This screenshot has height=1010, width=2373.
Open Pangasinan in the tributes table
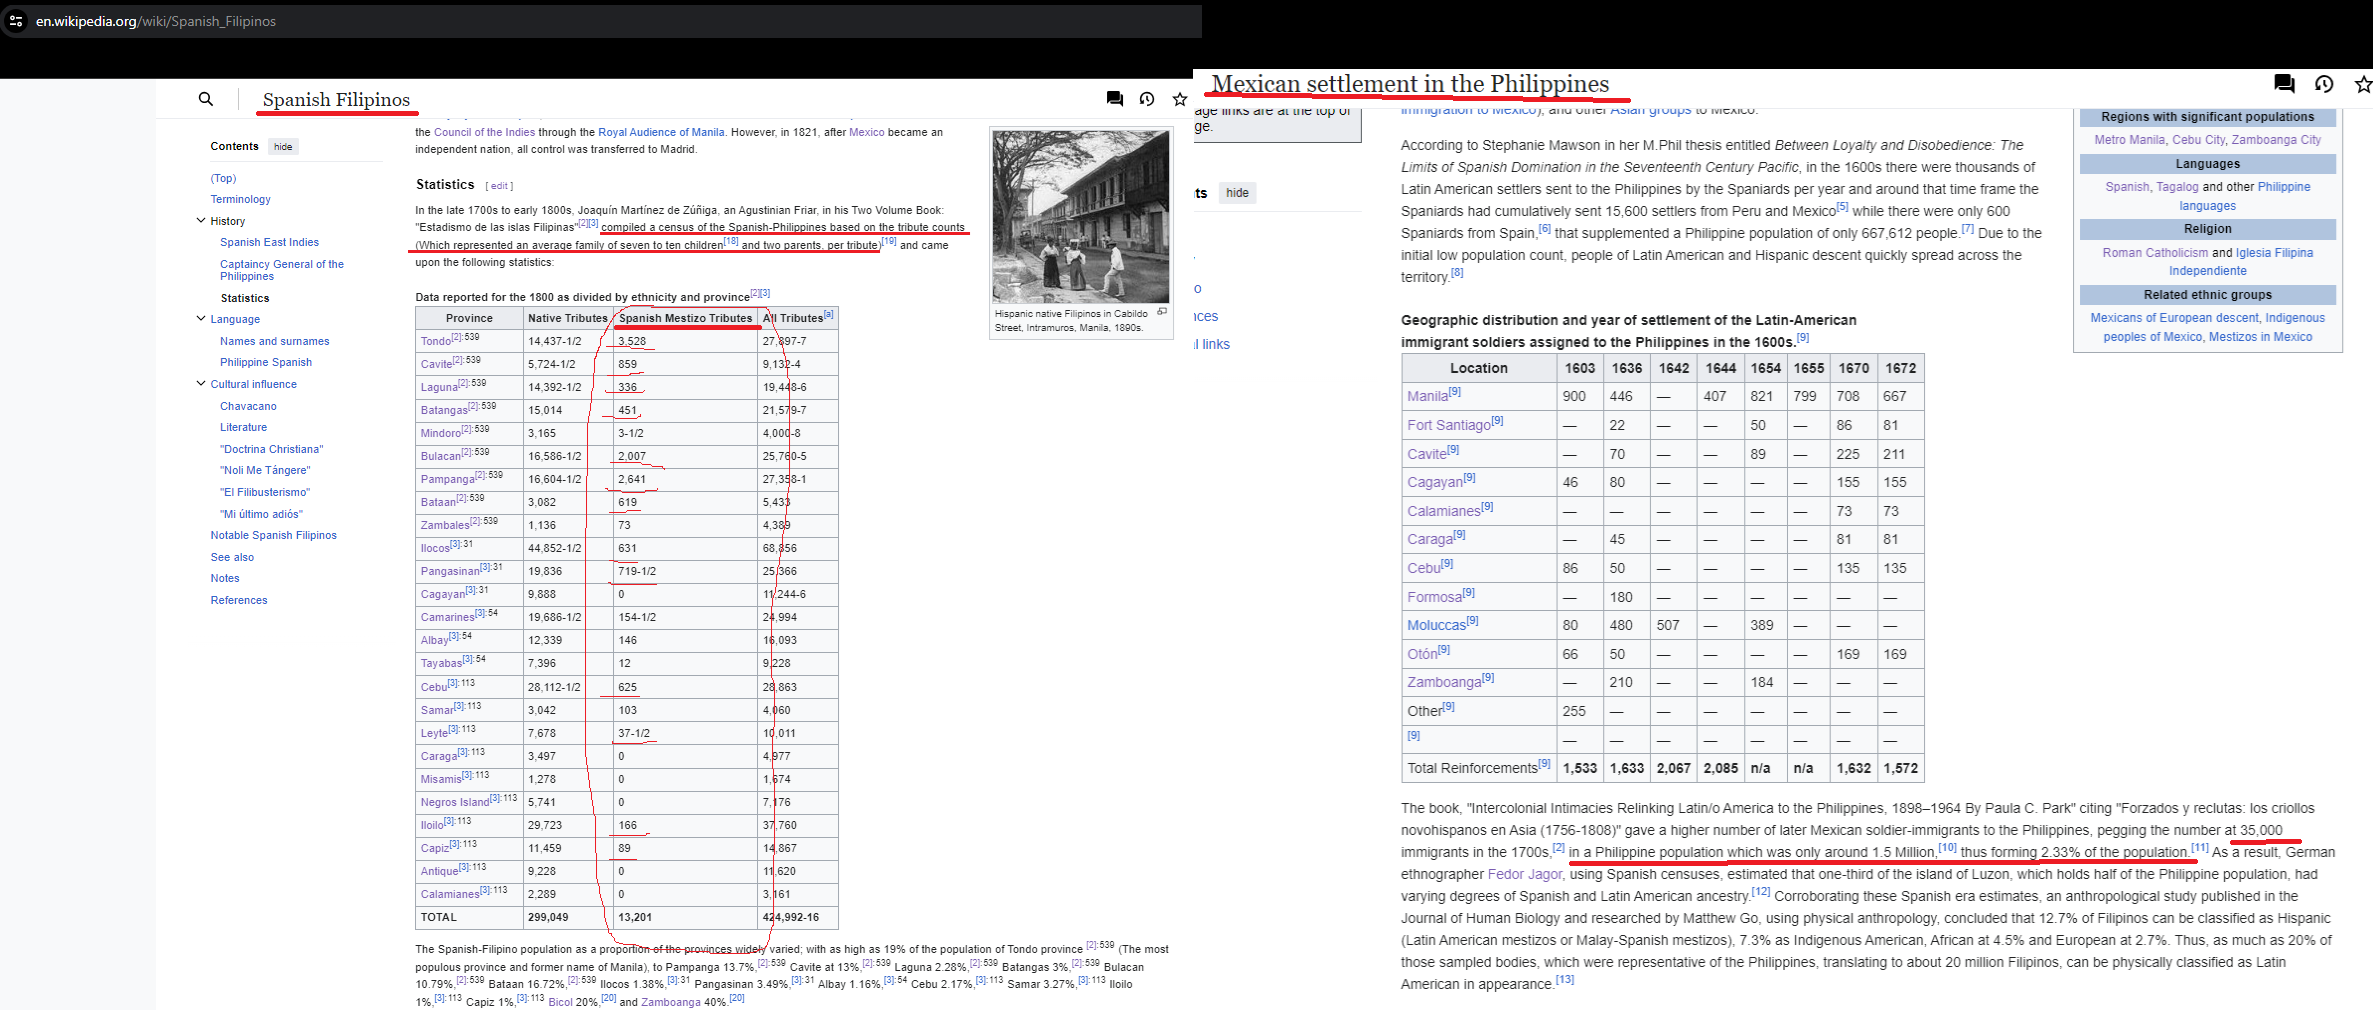[450, 571]
